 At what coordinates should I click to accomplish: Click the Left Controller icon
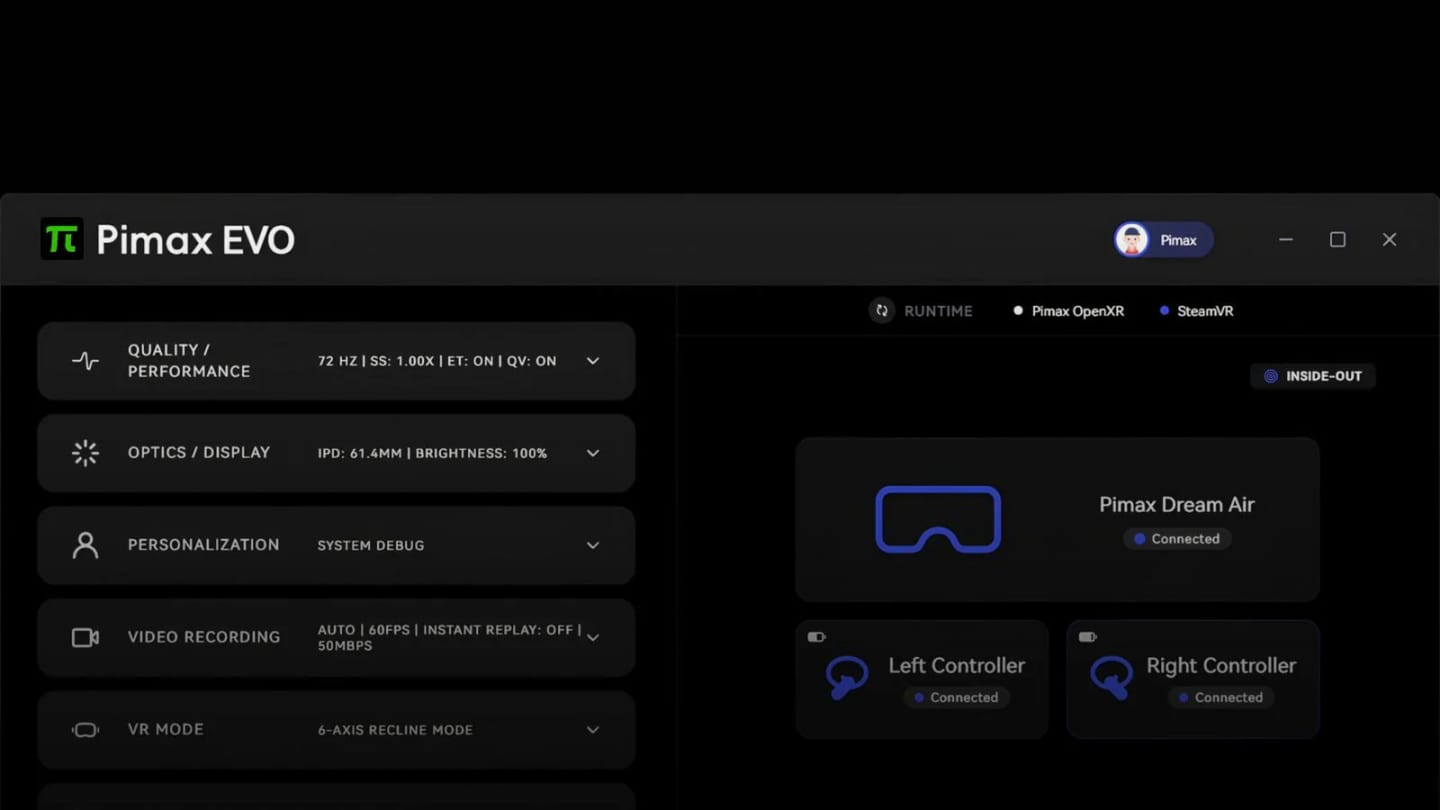847,677
